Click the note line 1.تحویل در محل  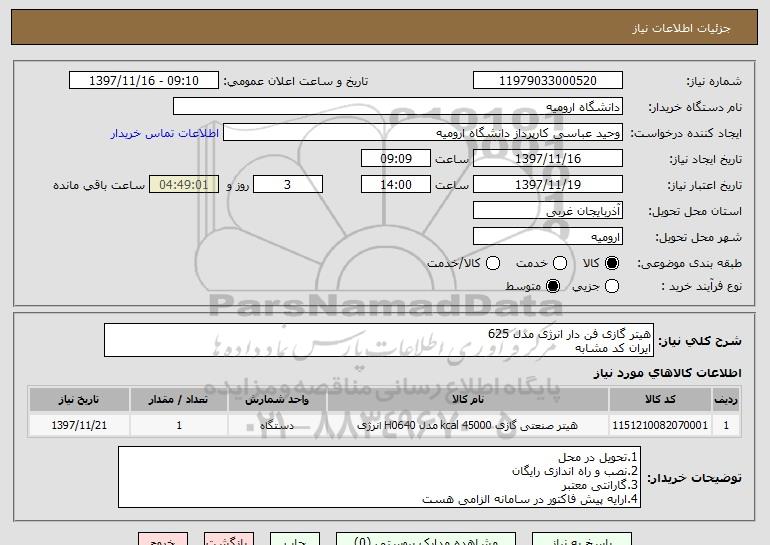[x=598, y=458]
